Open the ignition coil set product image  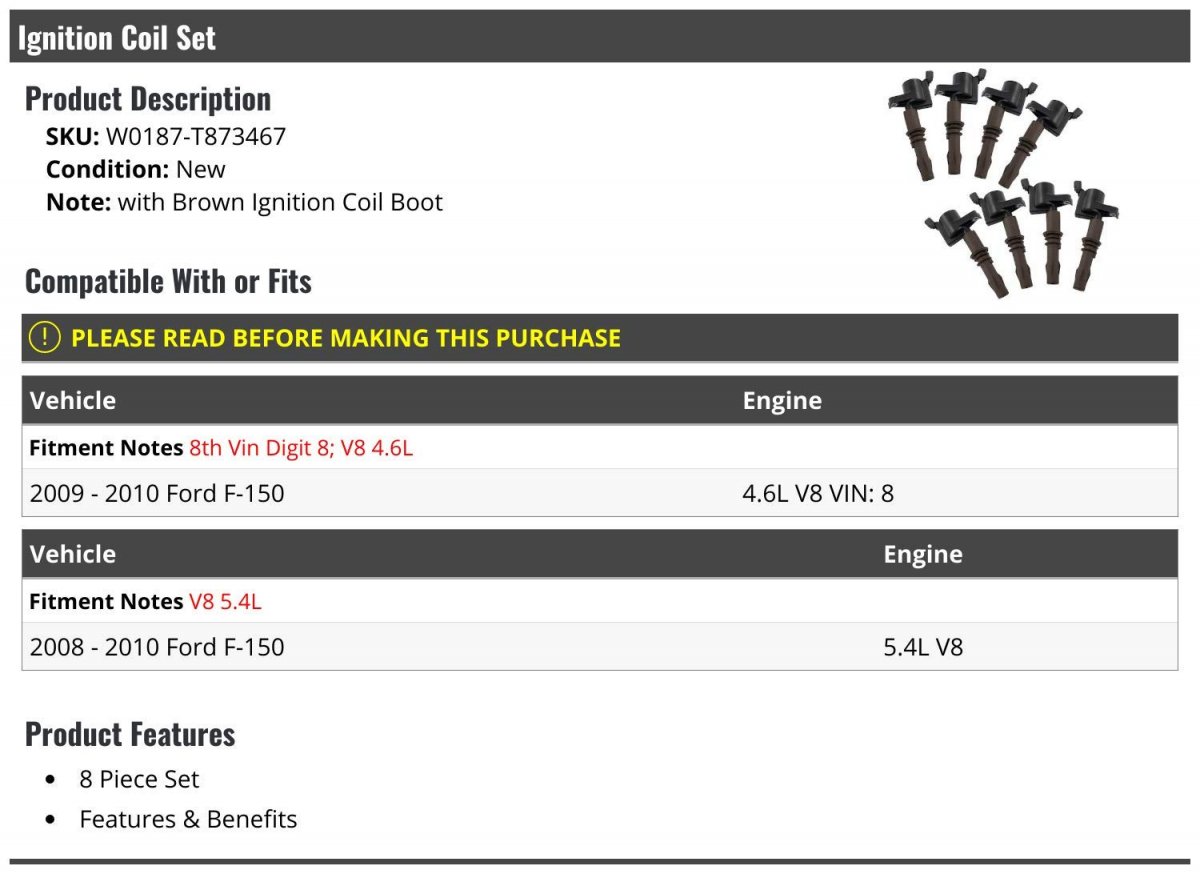coord(1003,183)
